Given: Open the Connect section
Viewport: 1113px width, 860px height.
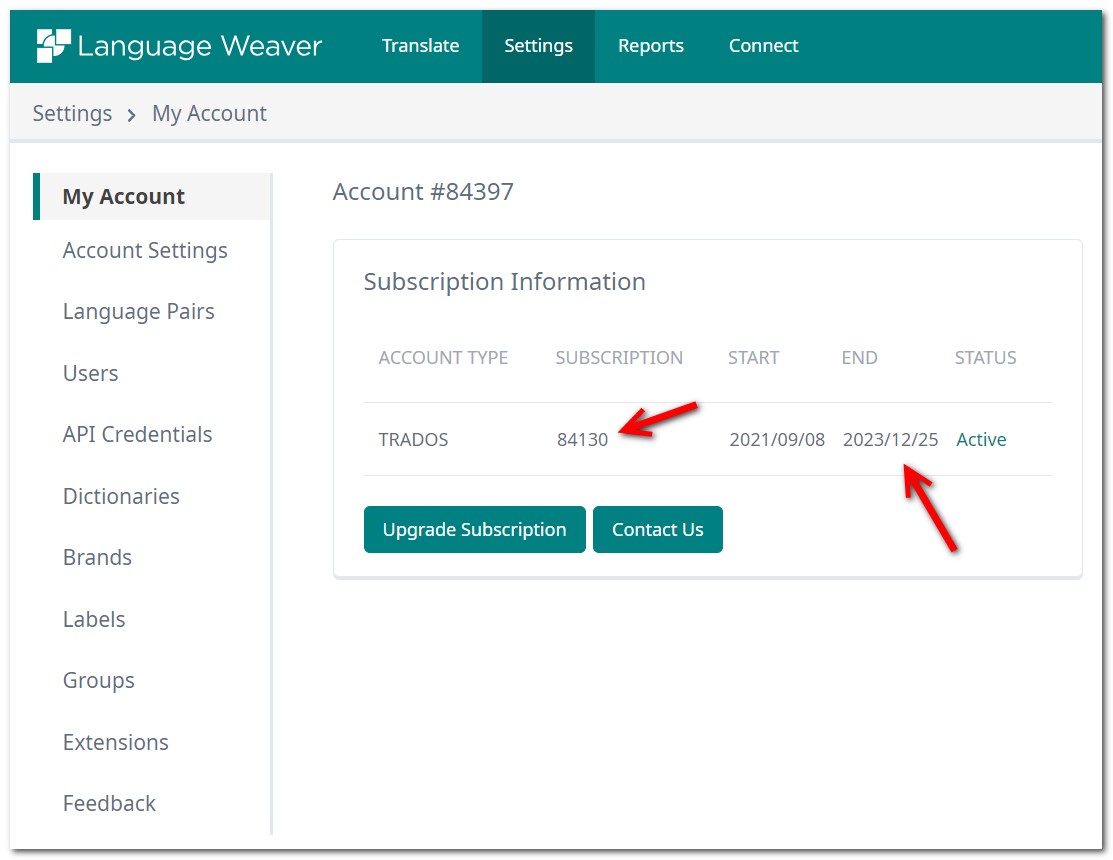Looking at the screenshot, I should click(763, 45).
